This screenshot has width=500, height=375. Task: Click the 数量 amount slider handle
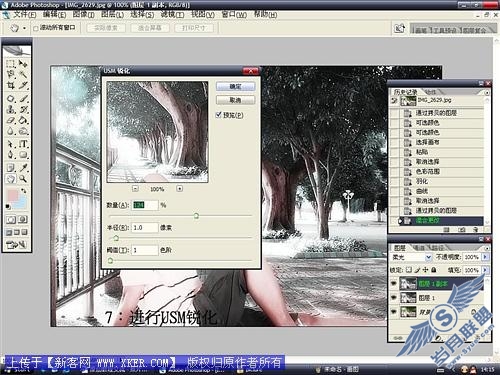(x=196, y=216)
